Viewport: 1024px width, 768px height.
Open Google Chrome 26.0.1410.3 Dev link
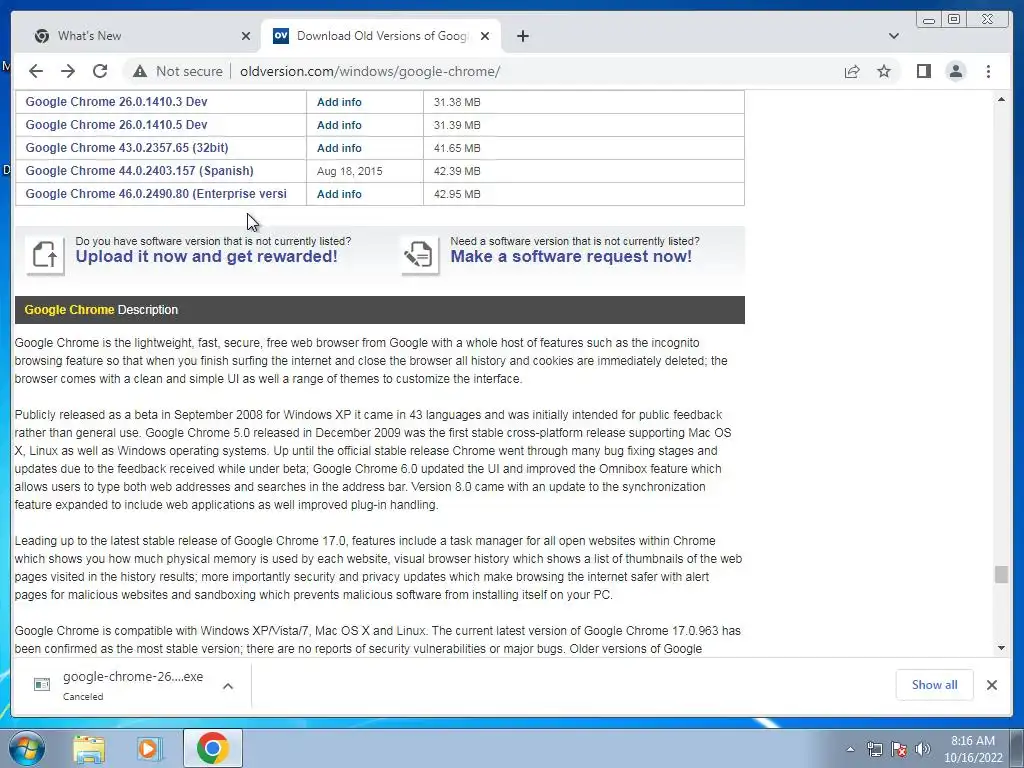(116, 102)
